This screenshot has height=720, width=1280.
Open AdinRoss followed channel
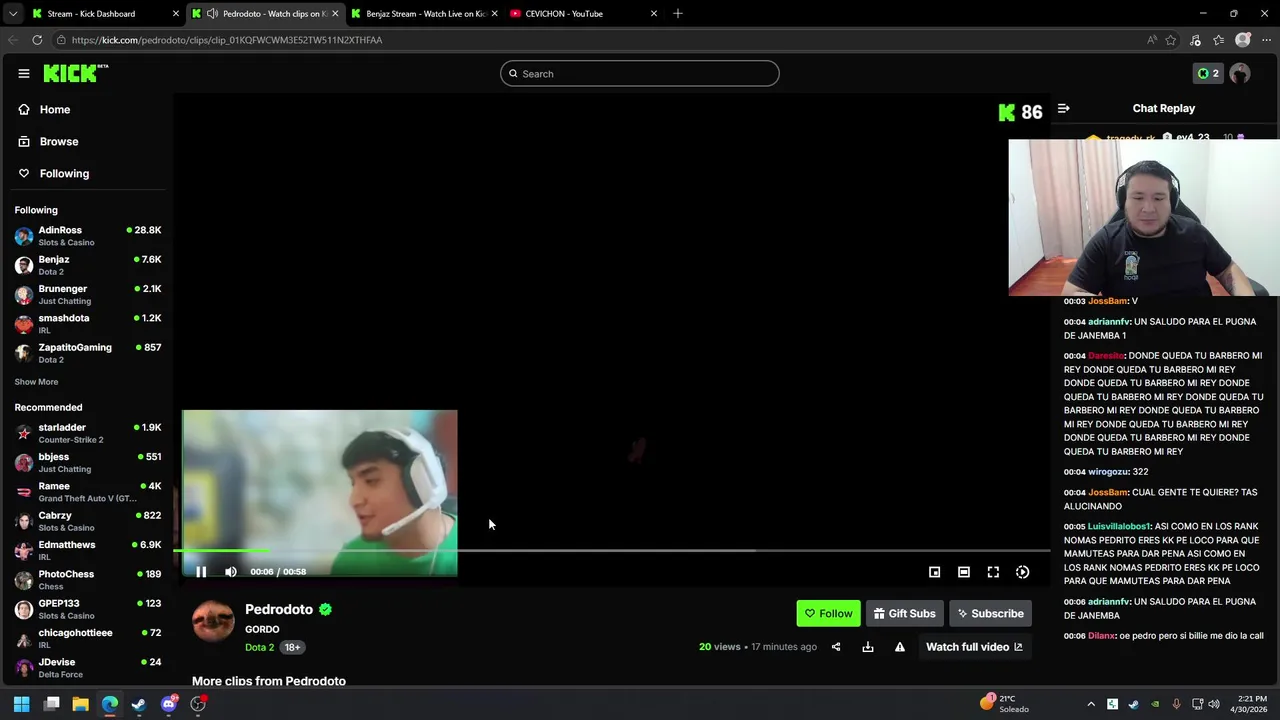point(88,236)
